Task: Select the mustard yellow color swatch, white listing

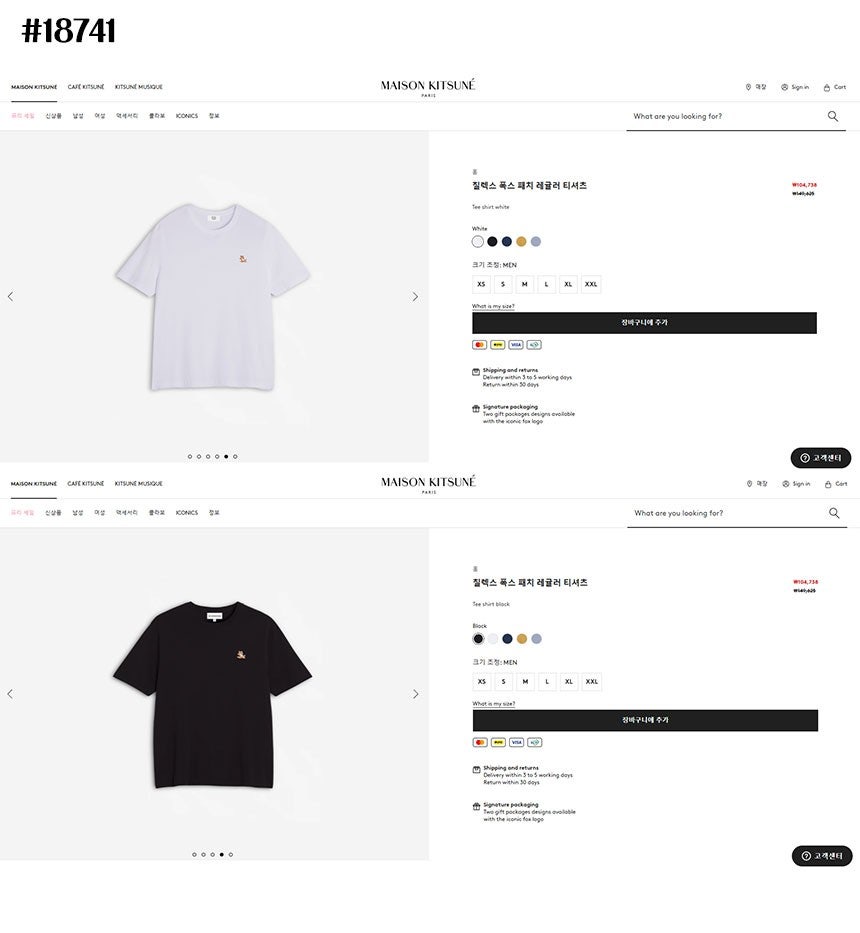Action: [x=521, y=242]
